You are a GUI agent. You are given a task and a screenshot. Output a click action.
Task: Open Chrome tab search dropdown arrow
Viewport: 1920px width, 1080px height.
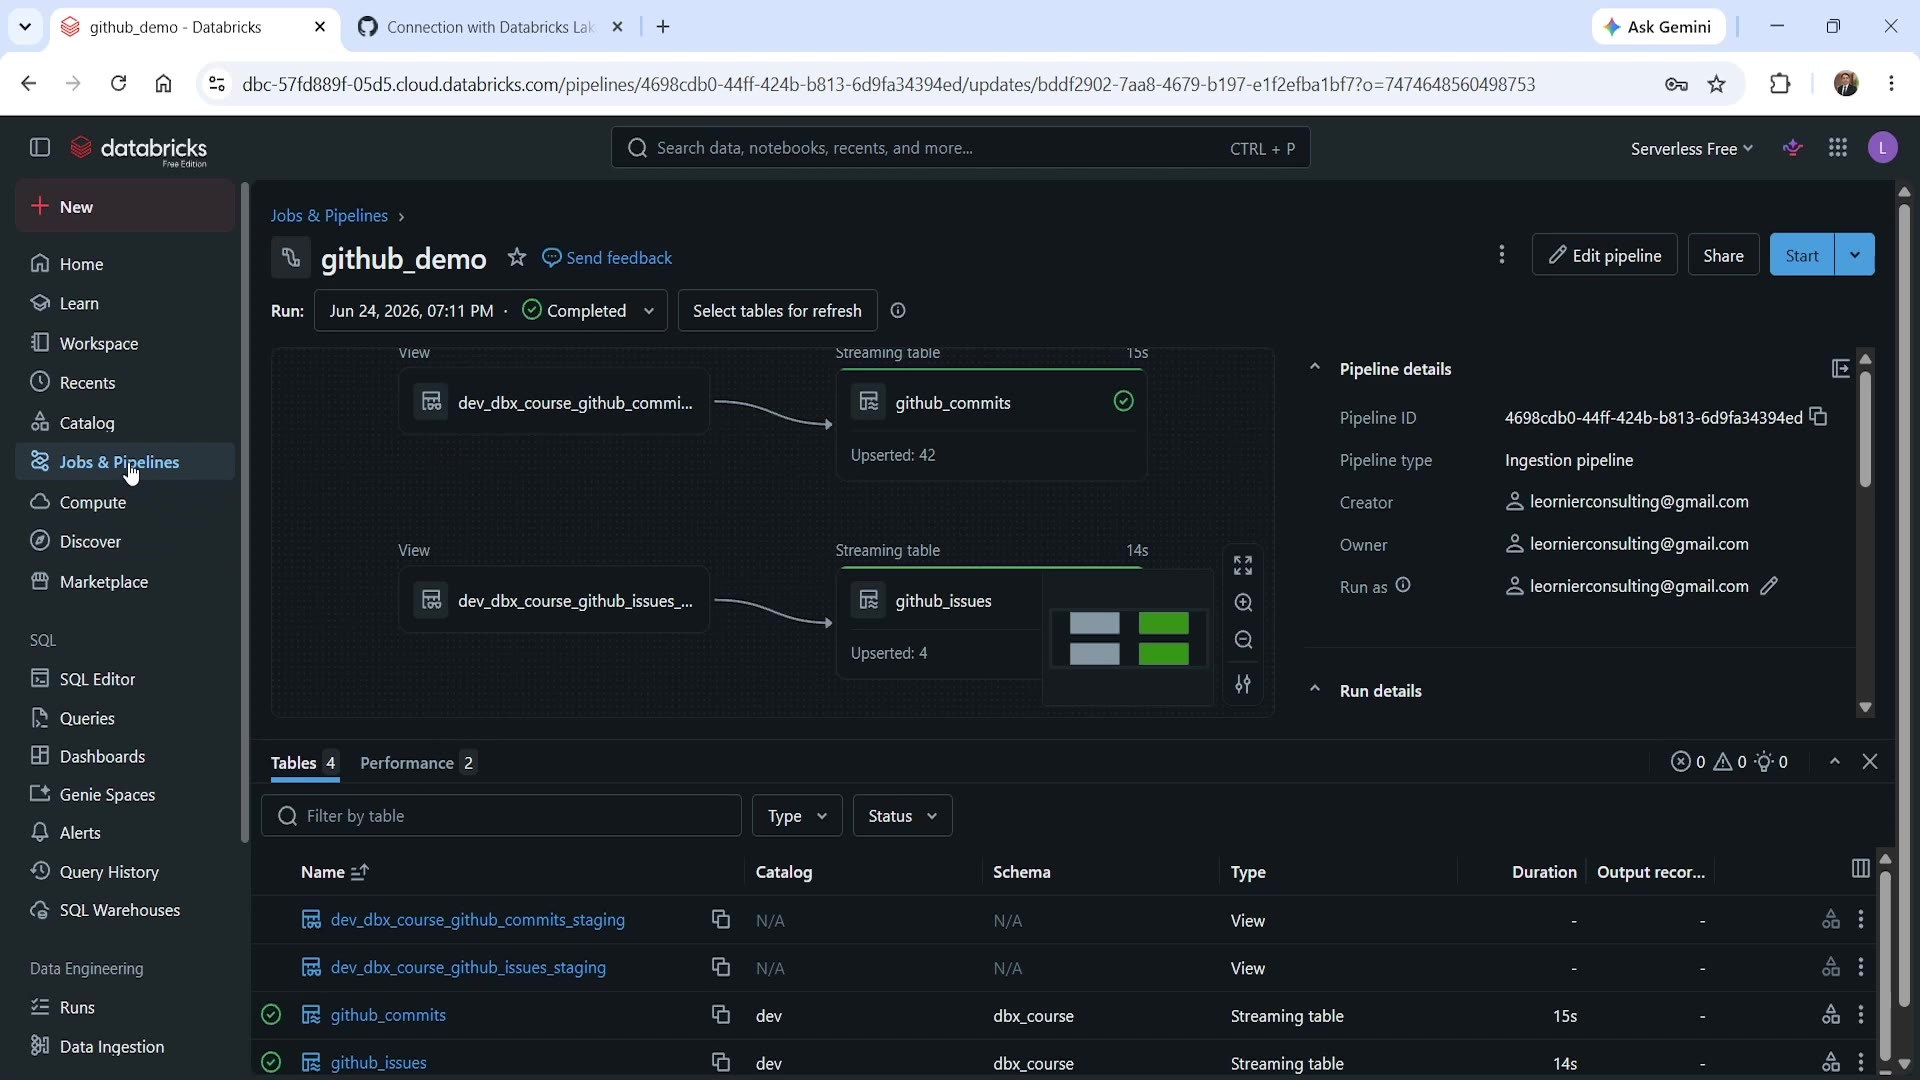pyautogui.click(x=25, y=27)
